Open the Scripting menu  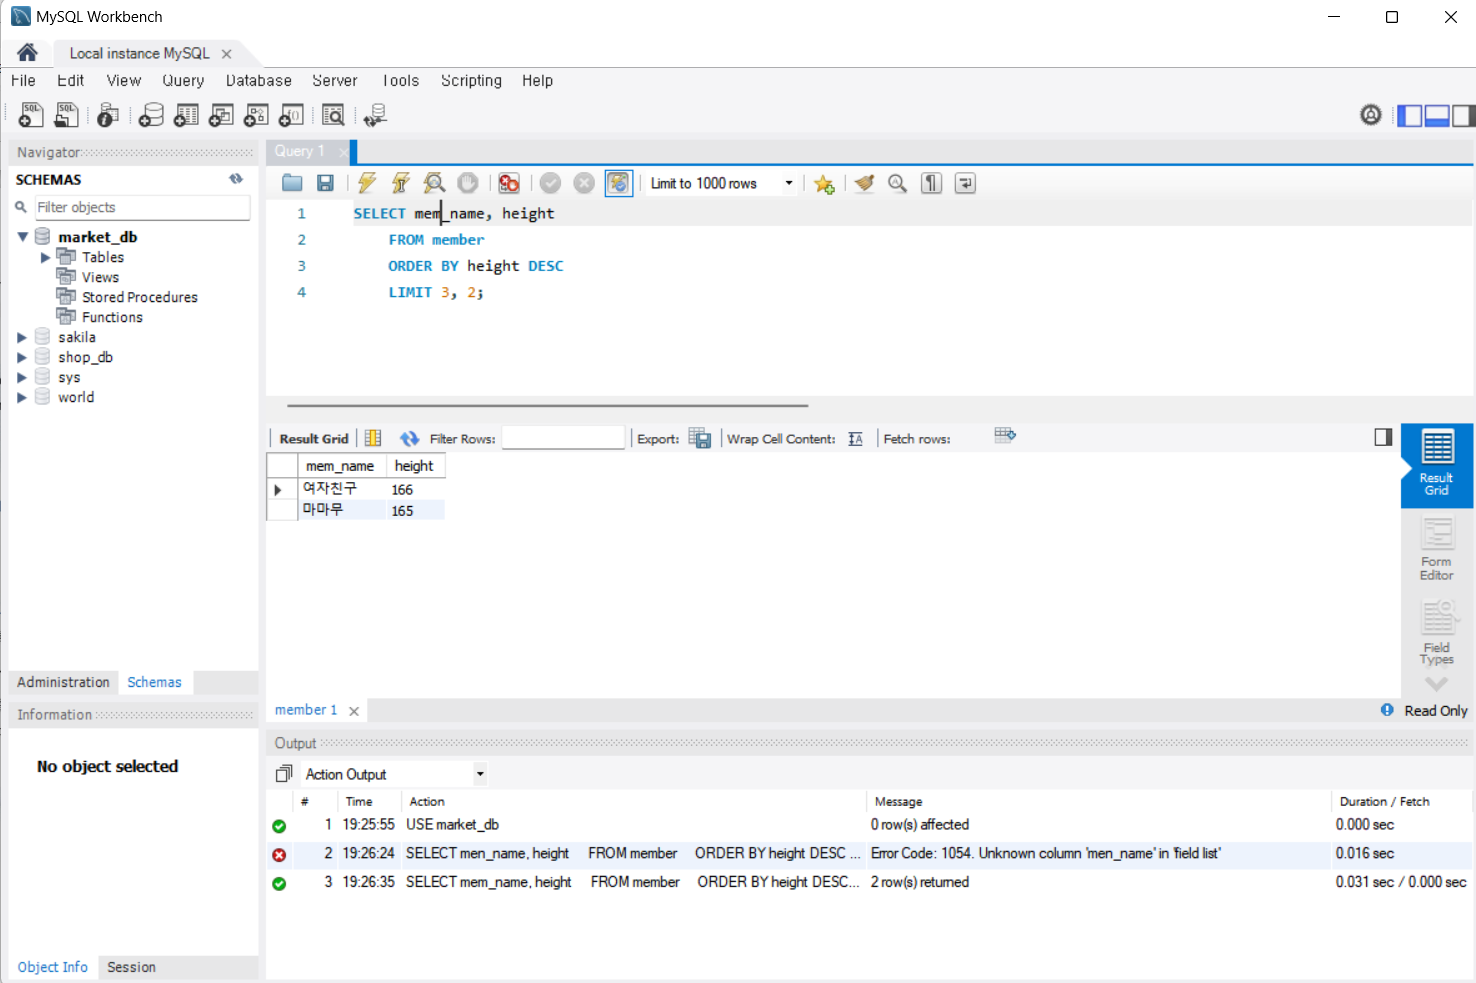[x=471, y=80]
